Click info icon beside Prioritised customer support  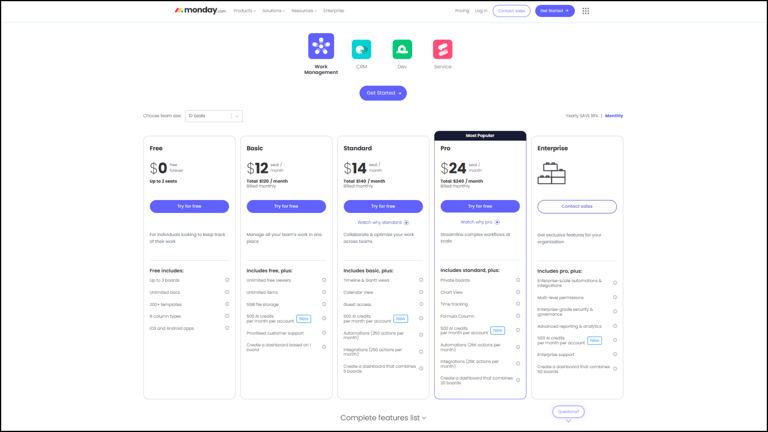pos(324,333)
